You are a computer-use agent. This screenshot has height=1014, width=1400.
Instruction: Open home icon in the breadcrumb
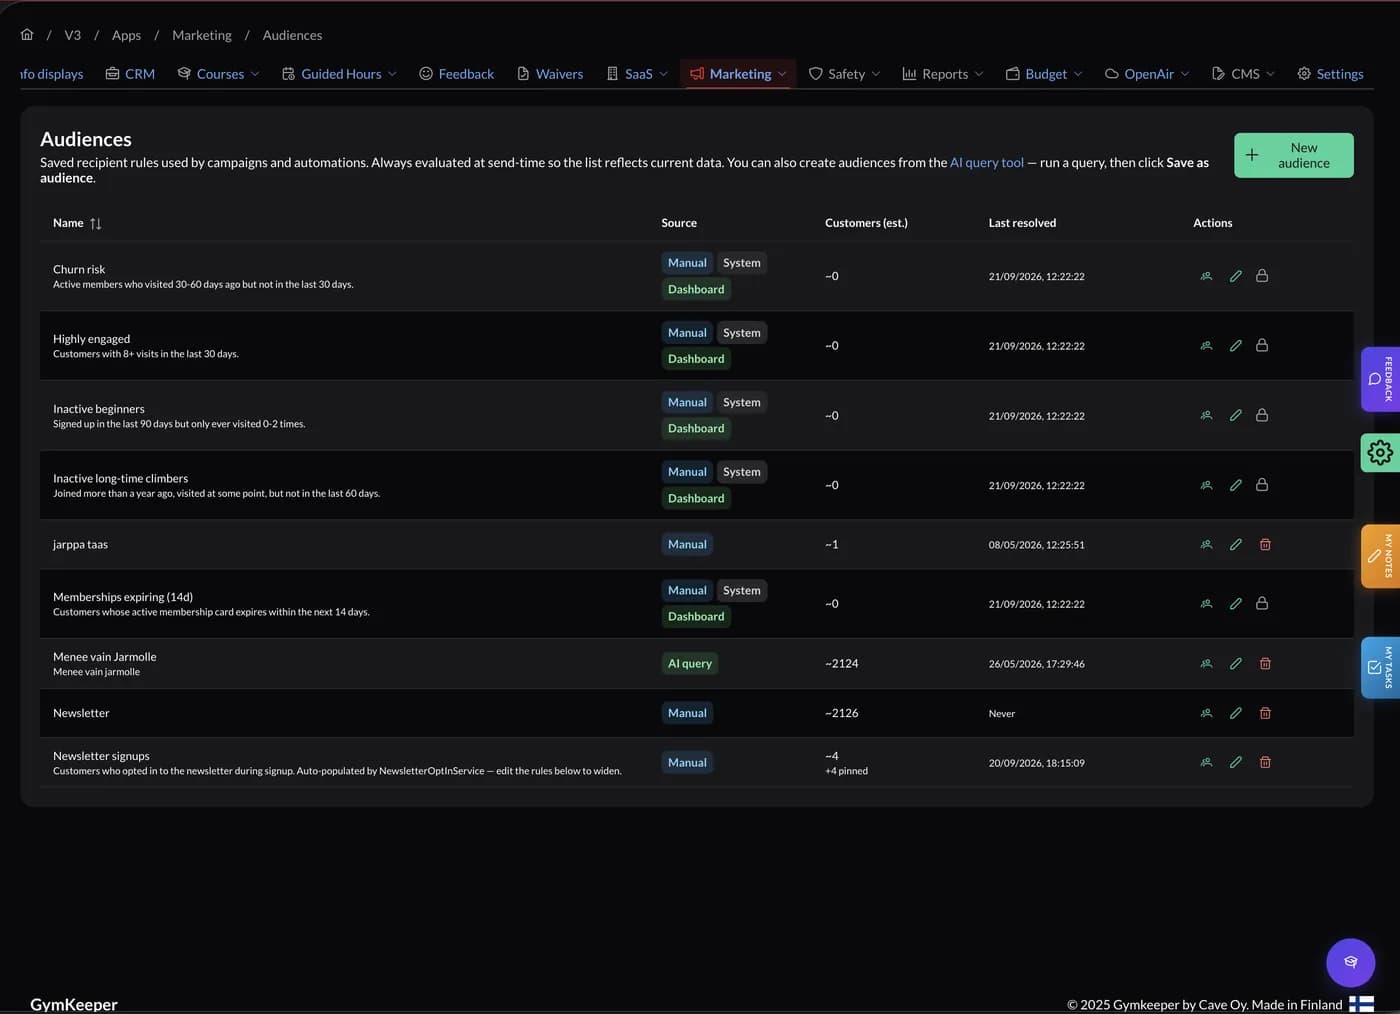27,34
